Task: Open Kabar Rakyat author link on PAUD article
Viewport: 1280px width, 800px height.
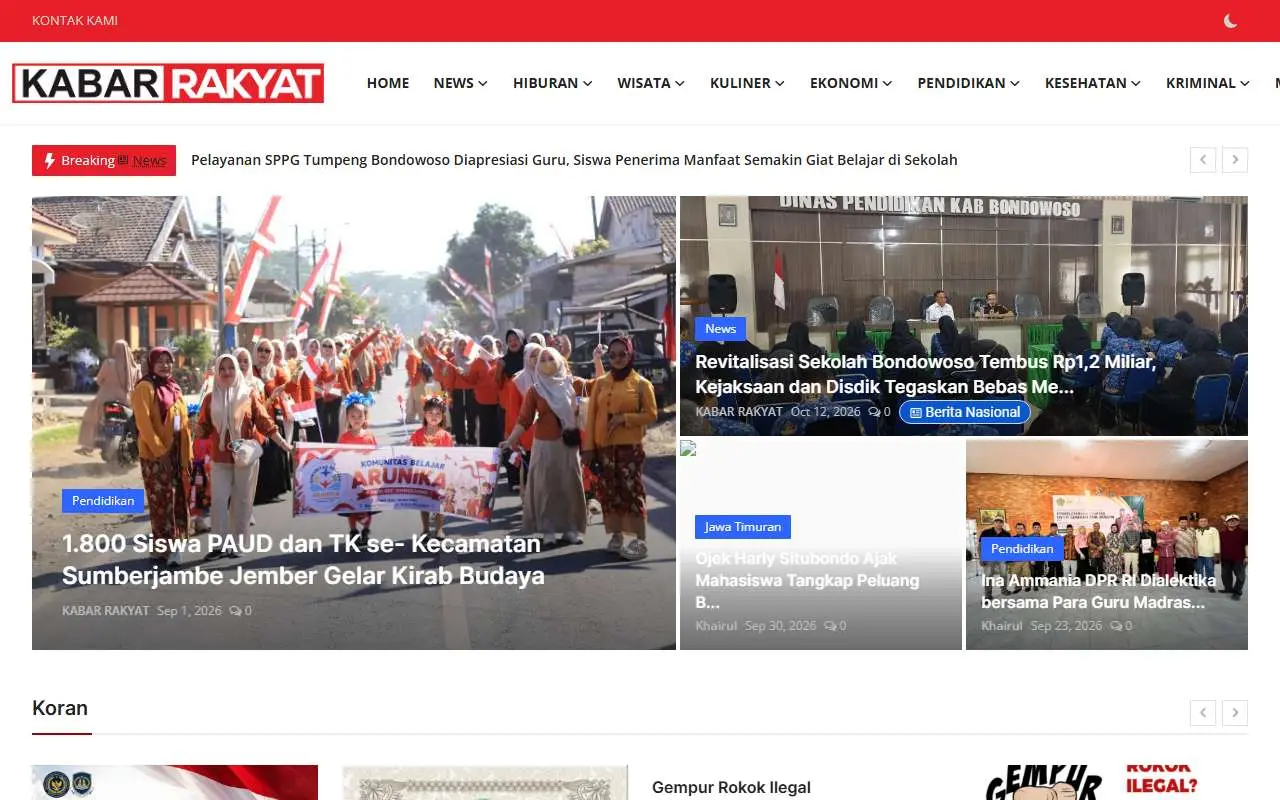Action: 105,610
